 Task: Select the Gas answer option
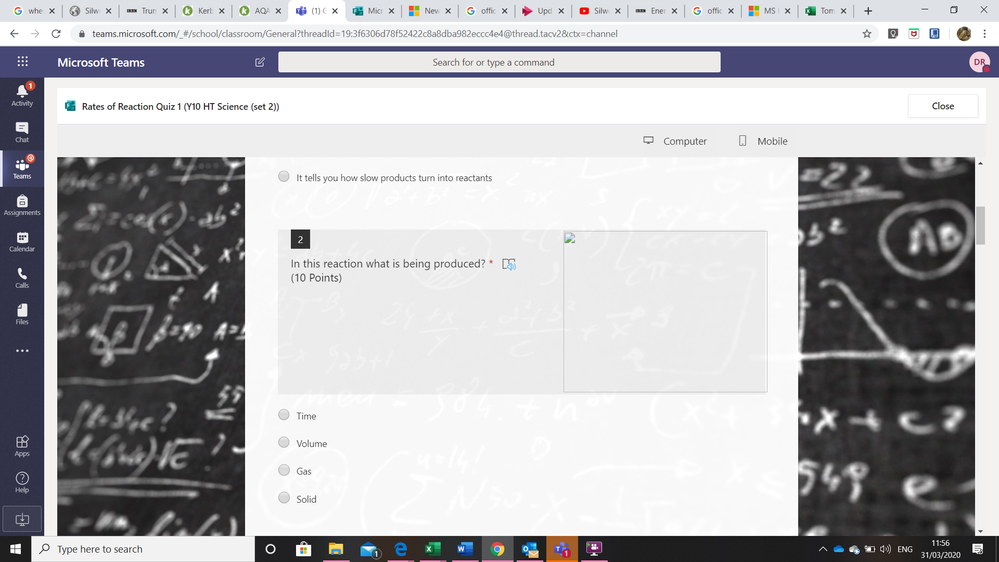point(284,470)
